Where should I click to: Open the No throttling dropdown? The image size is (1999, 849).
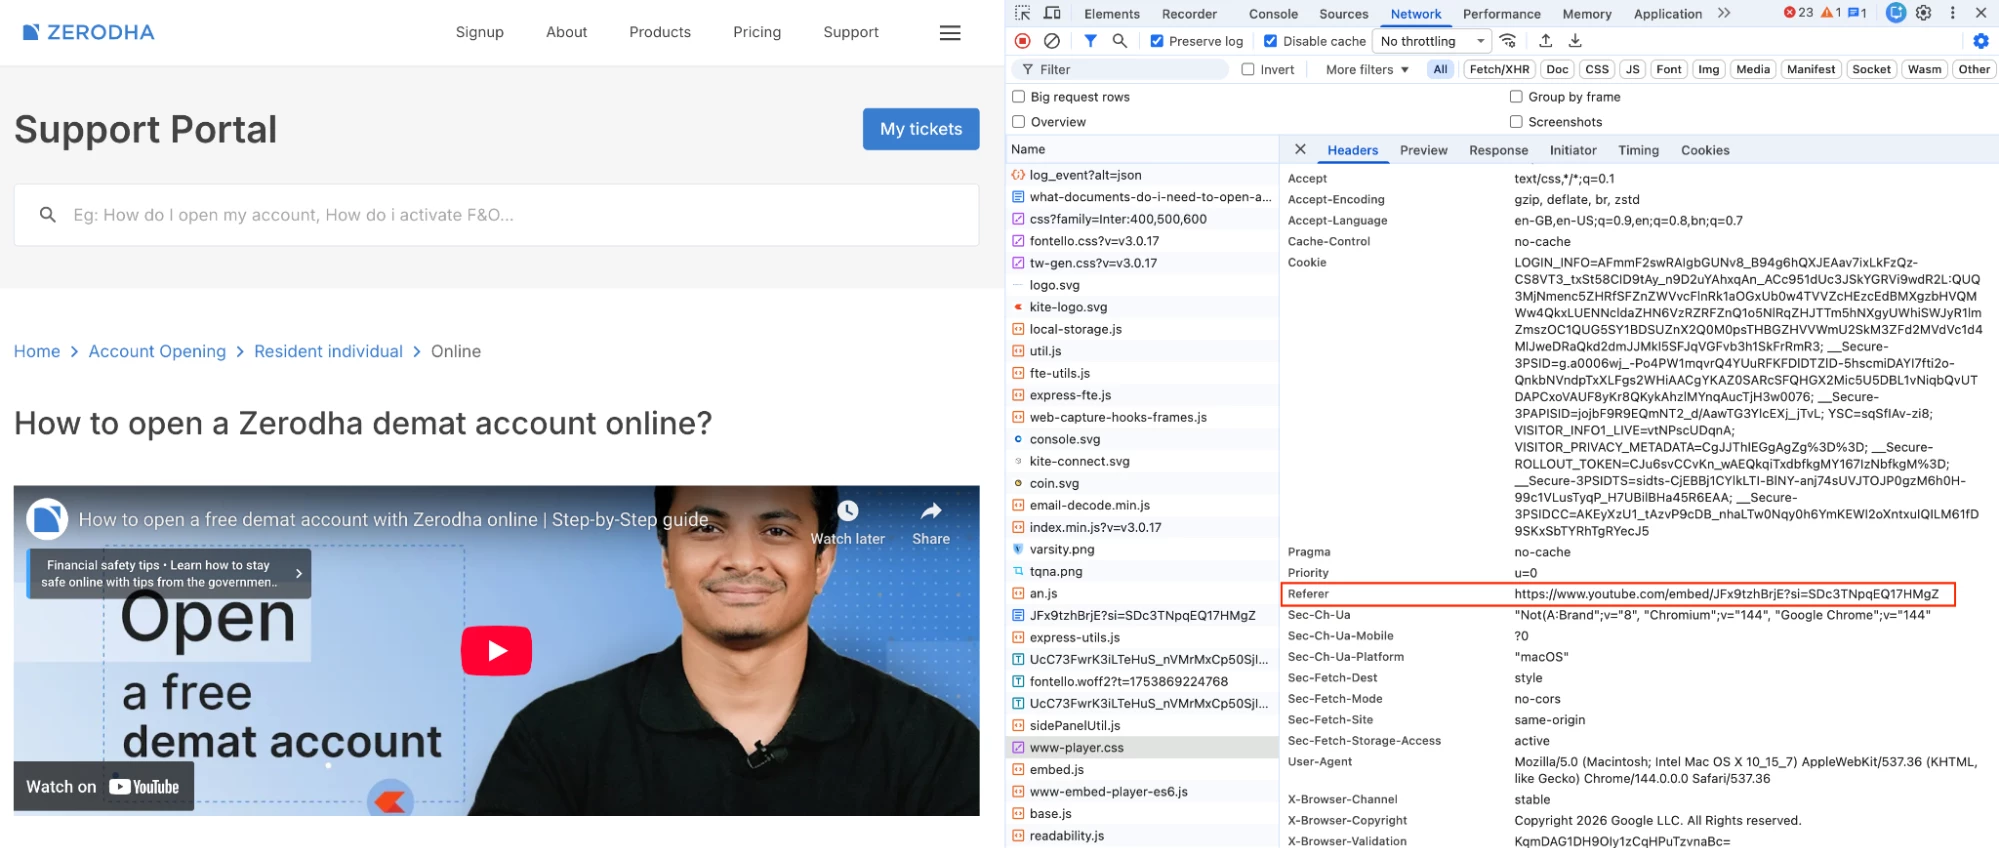[x=1432, y=41]
